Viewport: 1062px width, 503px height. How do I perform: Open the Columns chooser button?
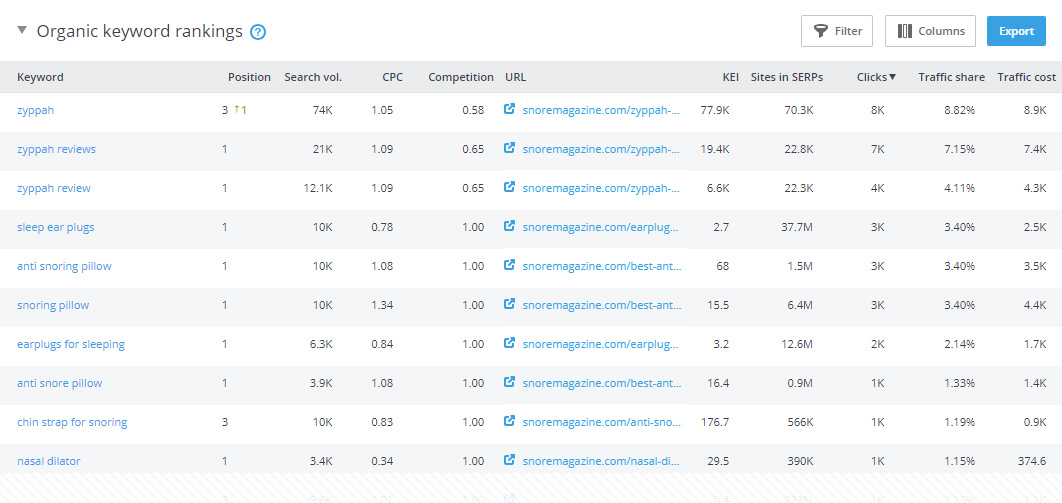(x=930, y=31)
